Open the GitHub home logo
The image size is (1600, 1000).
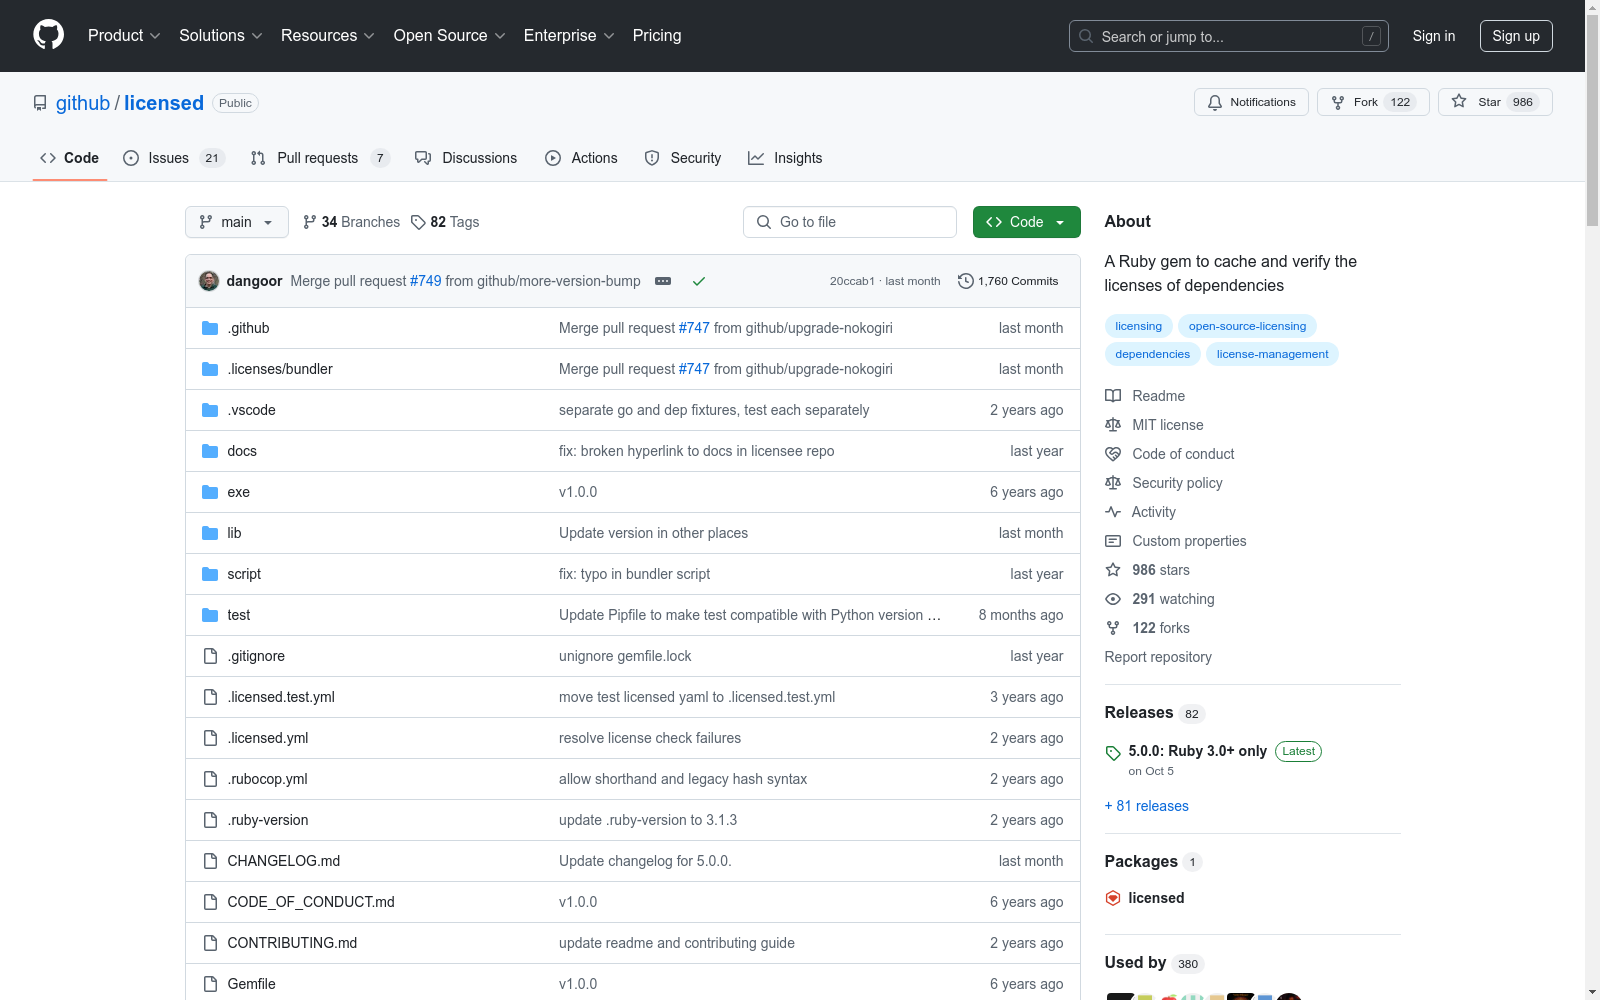click(48, 35)
